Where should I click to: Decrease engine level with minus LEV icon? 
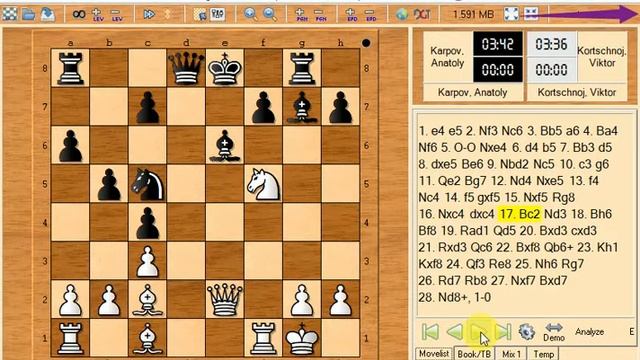117,15
